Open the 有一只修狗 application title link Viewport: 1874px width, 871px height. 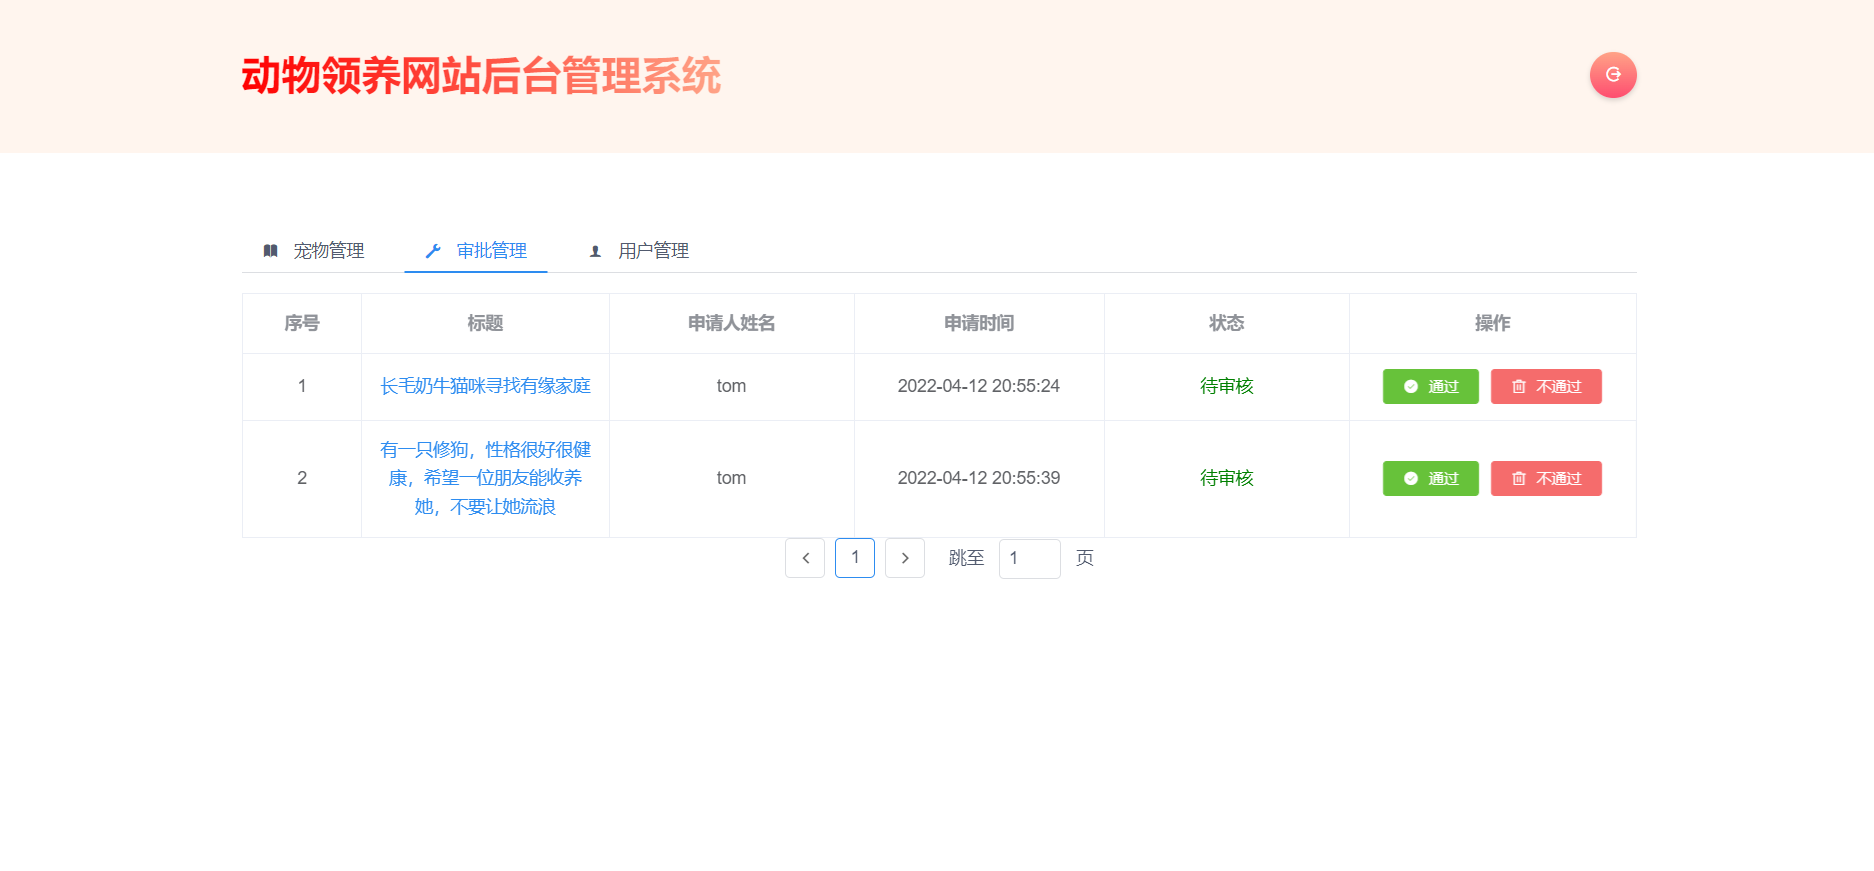(485, 478)
